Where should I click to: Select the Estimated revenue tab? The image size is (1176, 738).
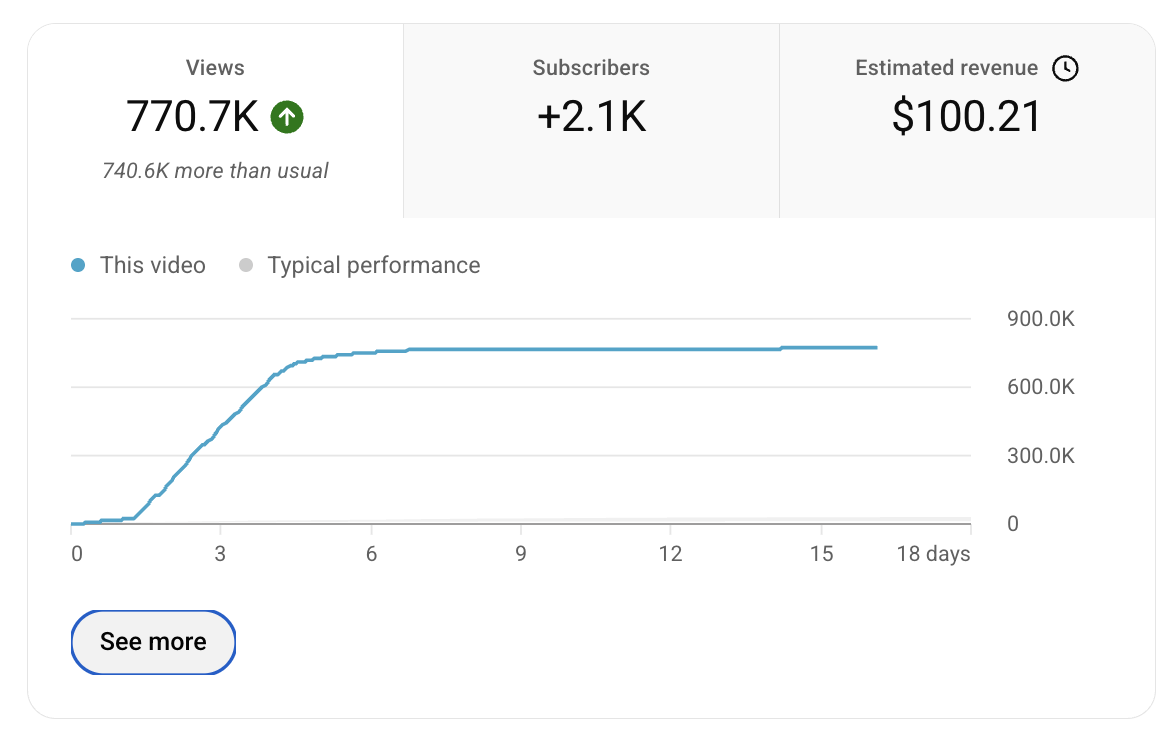[x=968, y=121]
